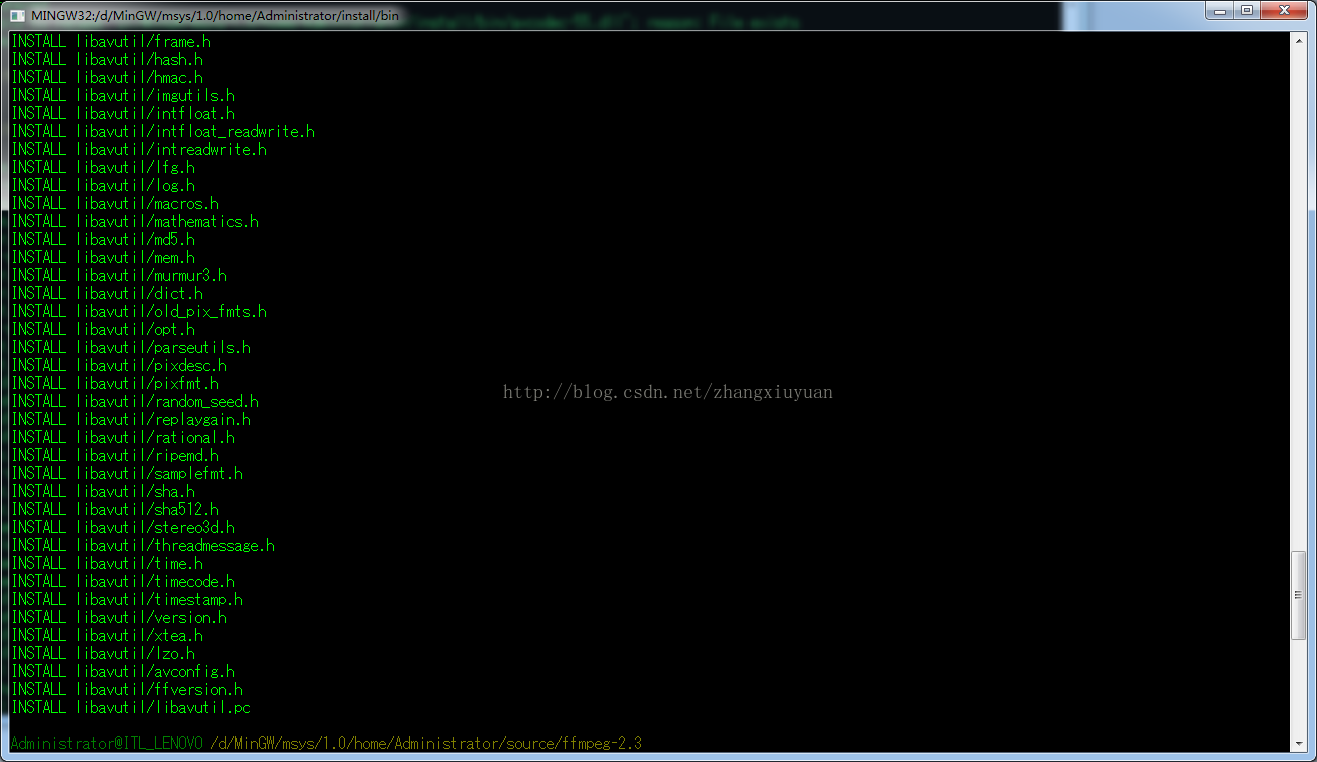Click the line 'INSTALL libavutil/pixdesc.h'
1317x762 pixels.
pos(119,366)
